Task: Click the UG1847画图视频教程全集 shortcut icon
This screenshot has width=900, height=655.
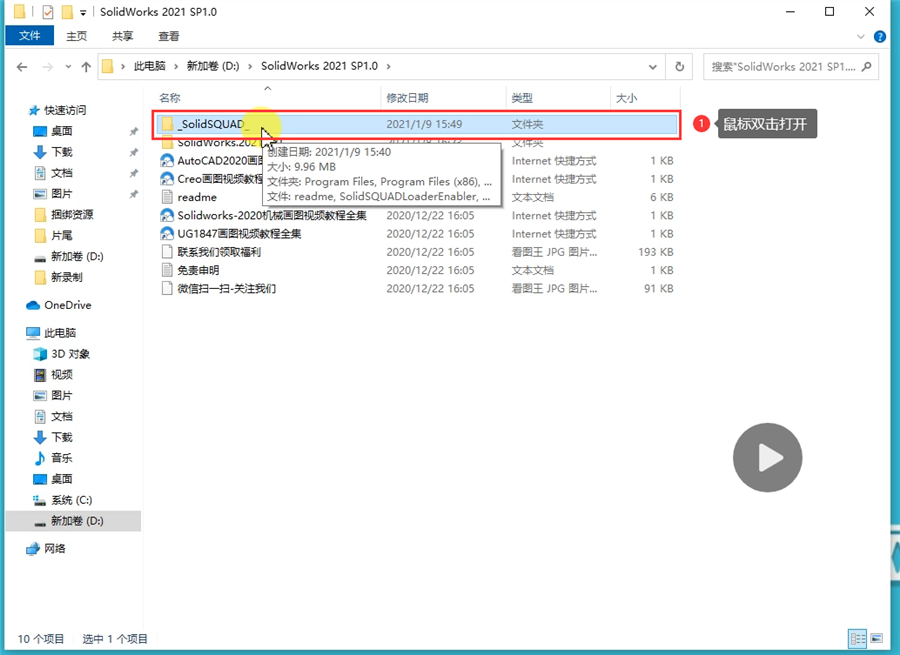Action: click(167, 234)
